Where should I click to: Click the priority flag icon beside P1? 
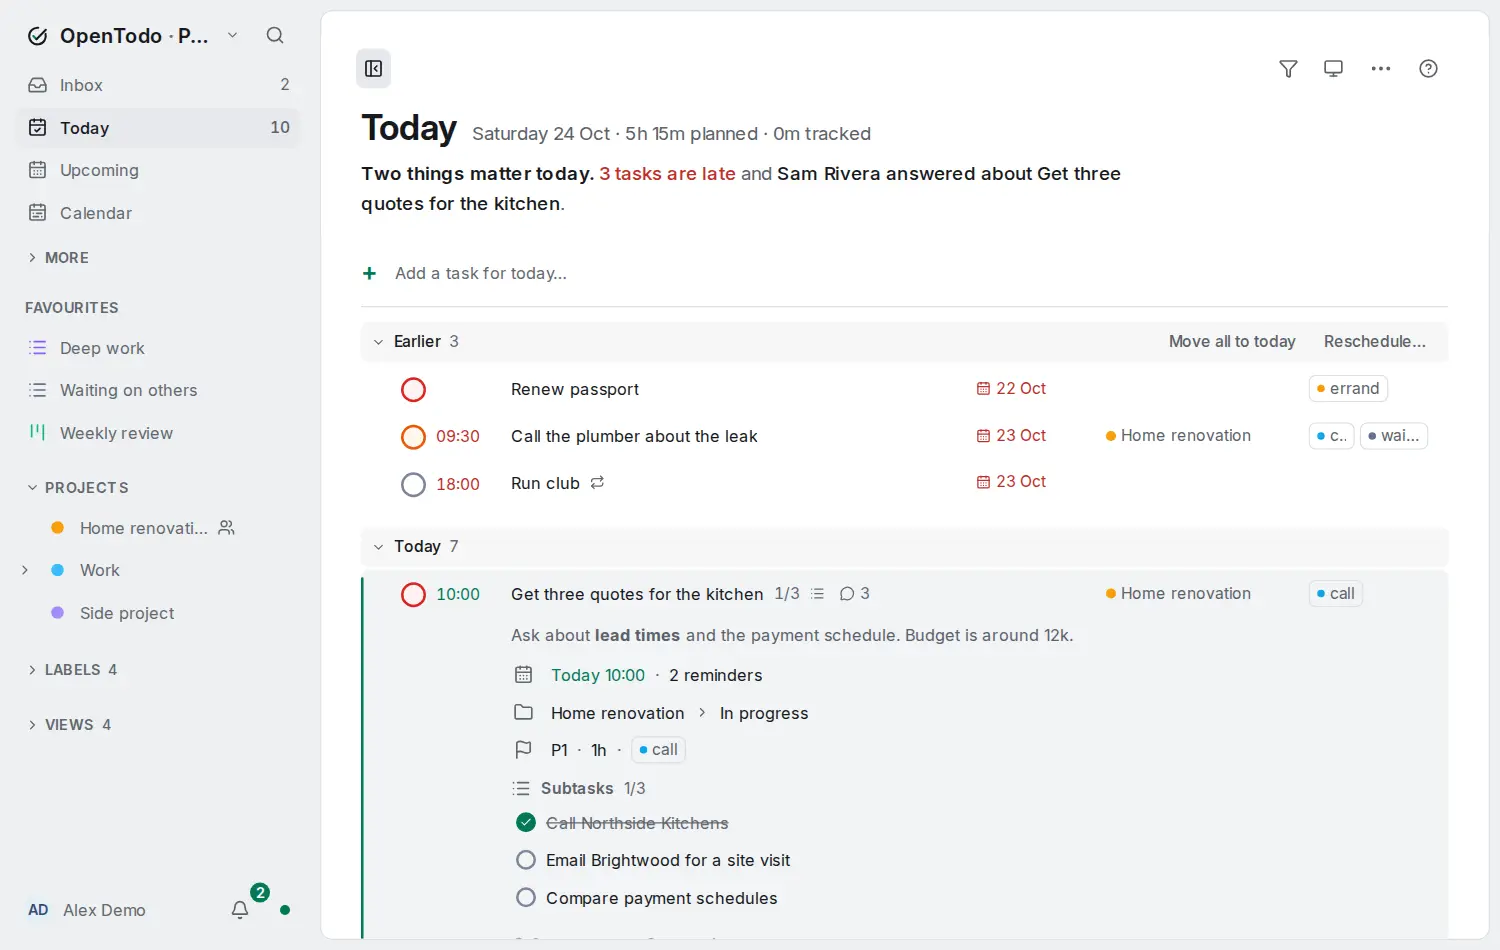click(x=523, y=750)
